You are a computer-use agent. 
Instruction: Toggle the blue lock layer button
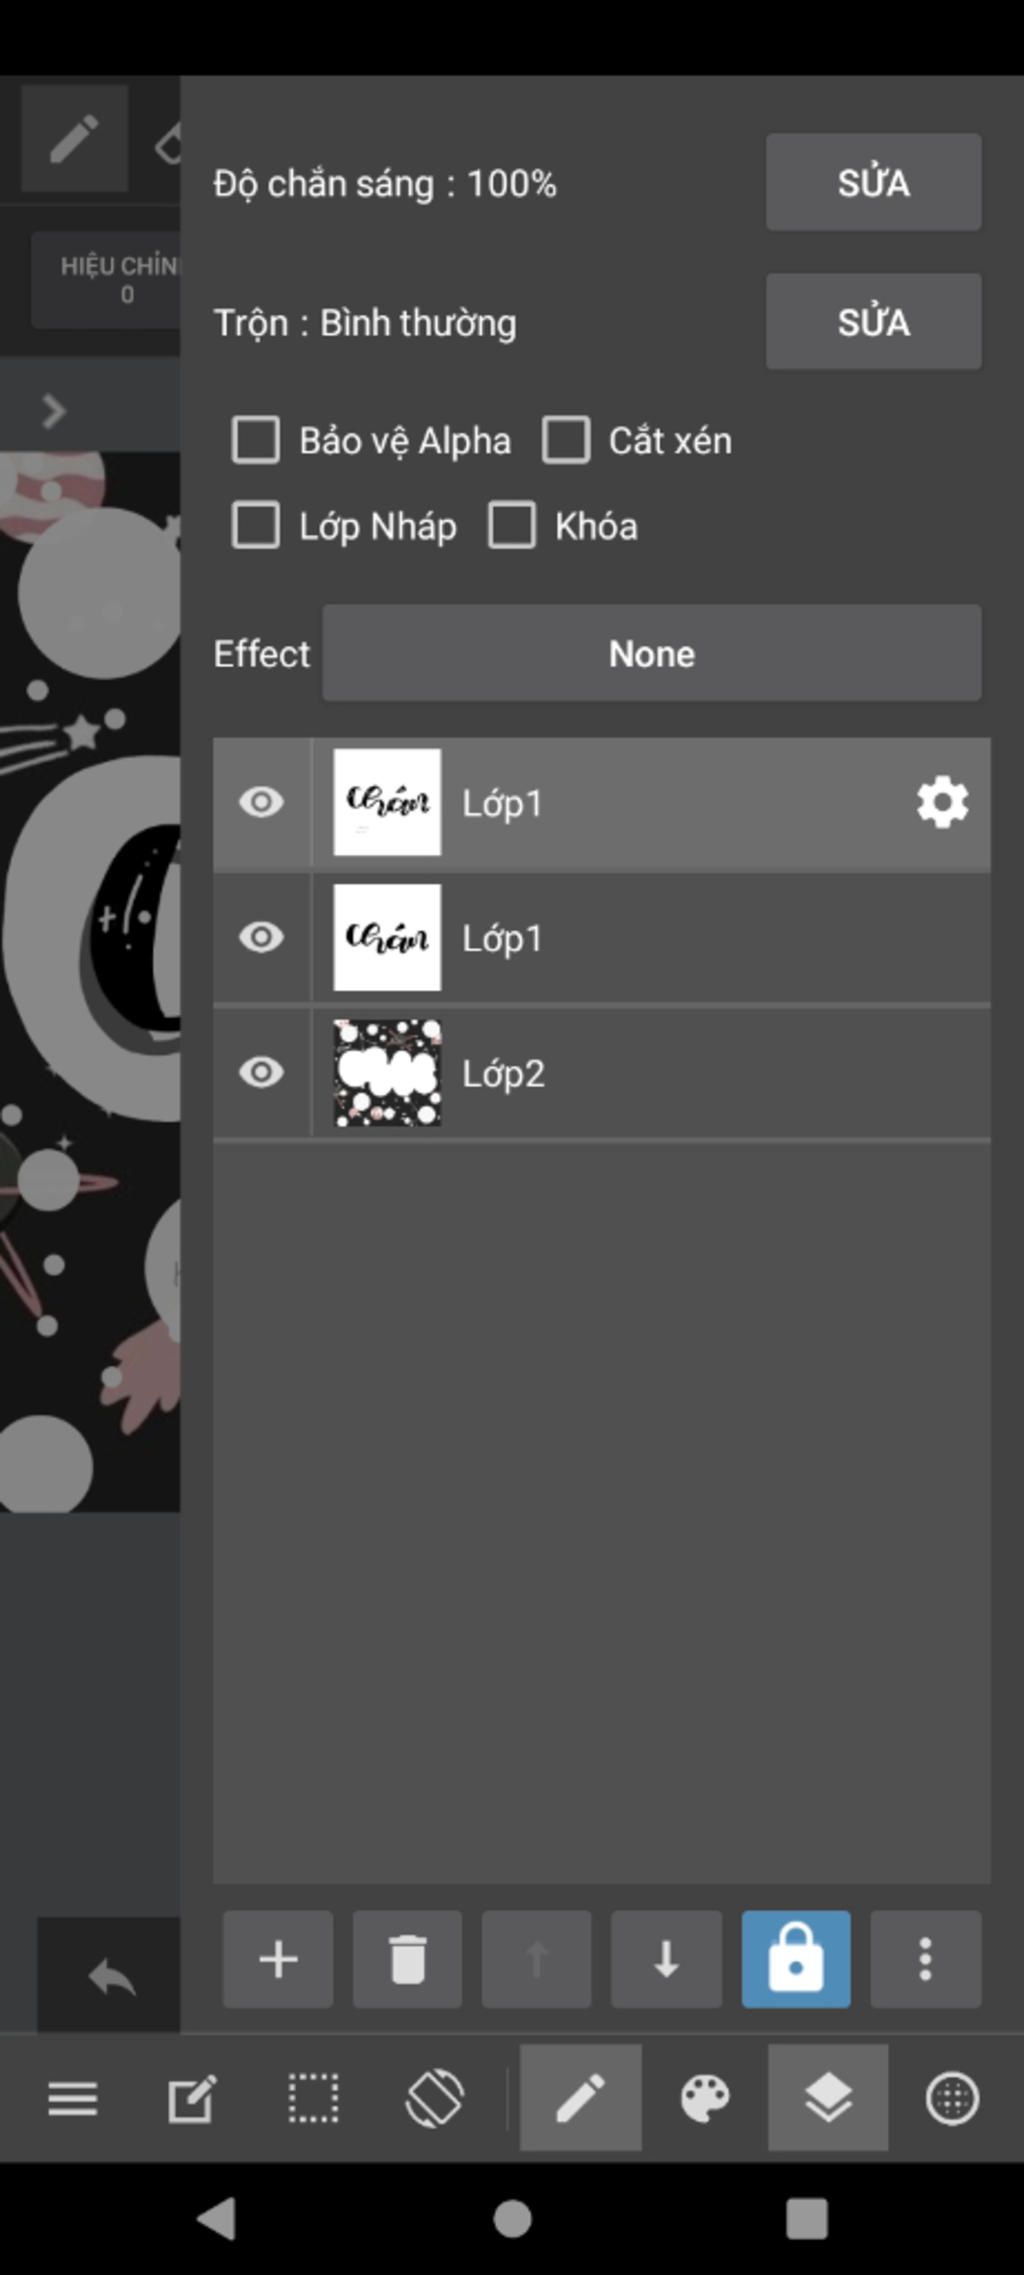[x=796, y=1959]
